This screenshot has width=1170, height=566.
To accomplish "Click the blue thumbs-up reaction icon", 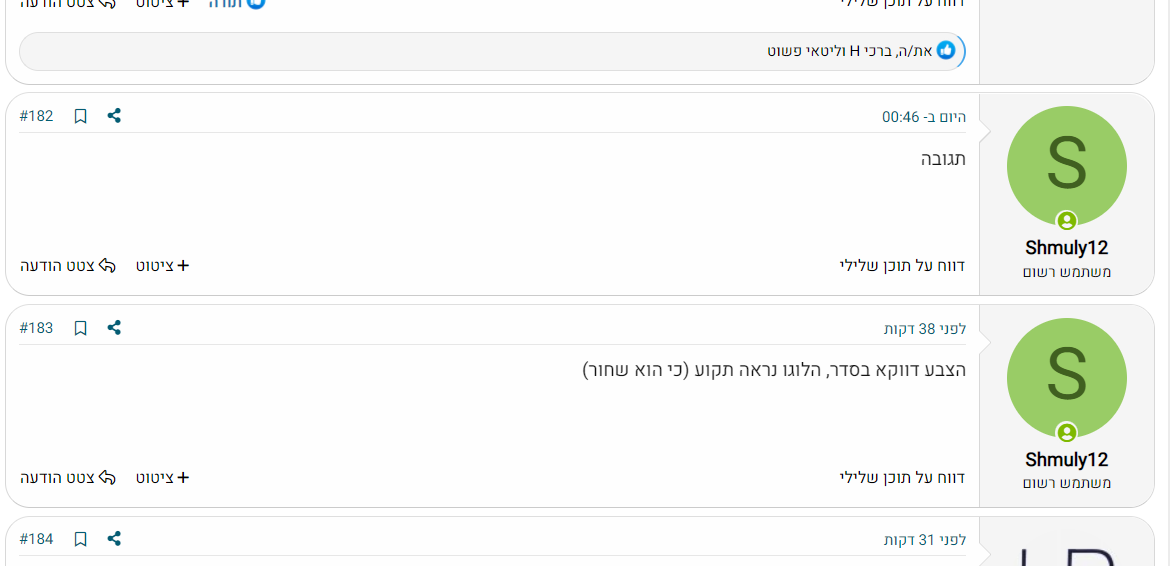I will [946, 50].
